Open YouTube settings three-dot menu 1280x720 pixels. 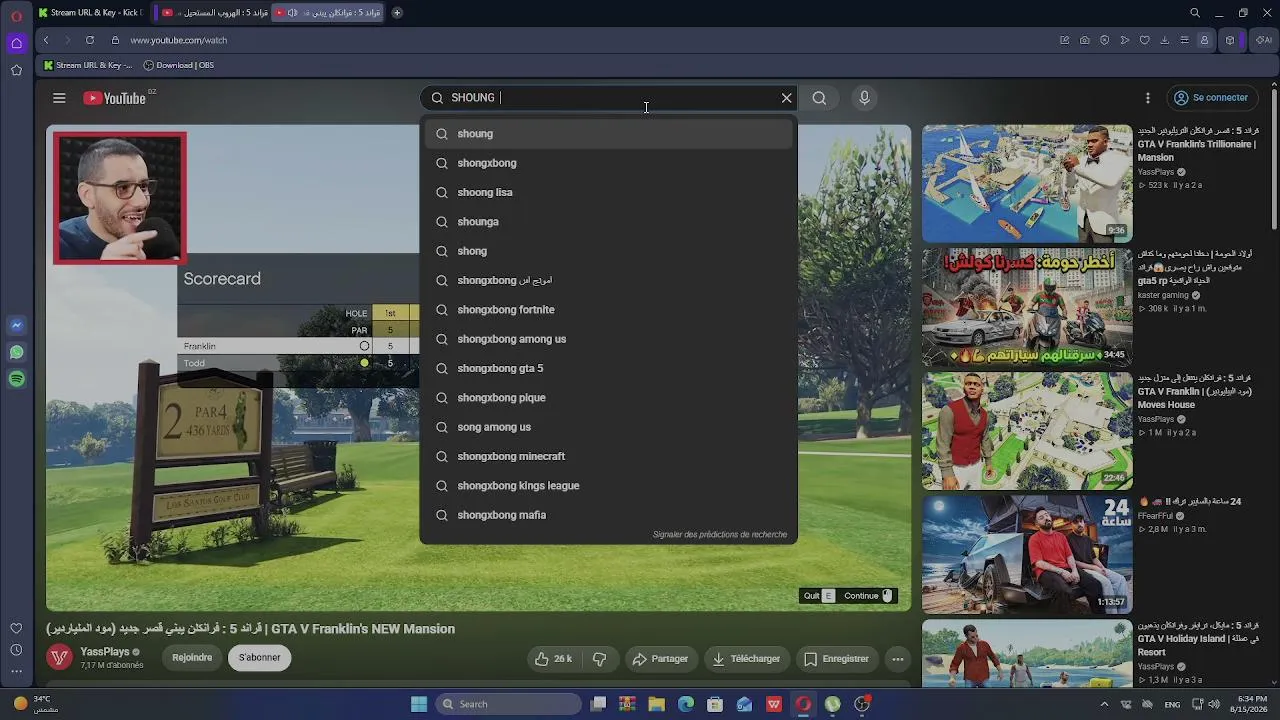(1148, 98)
